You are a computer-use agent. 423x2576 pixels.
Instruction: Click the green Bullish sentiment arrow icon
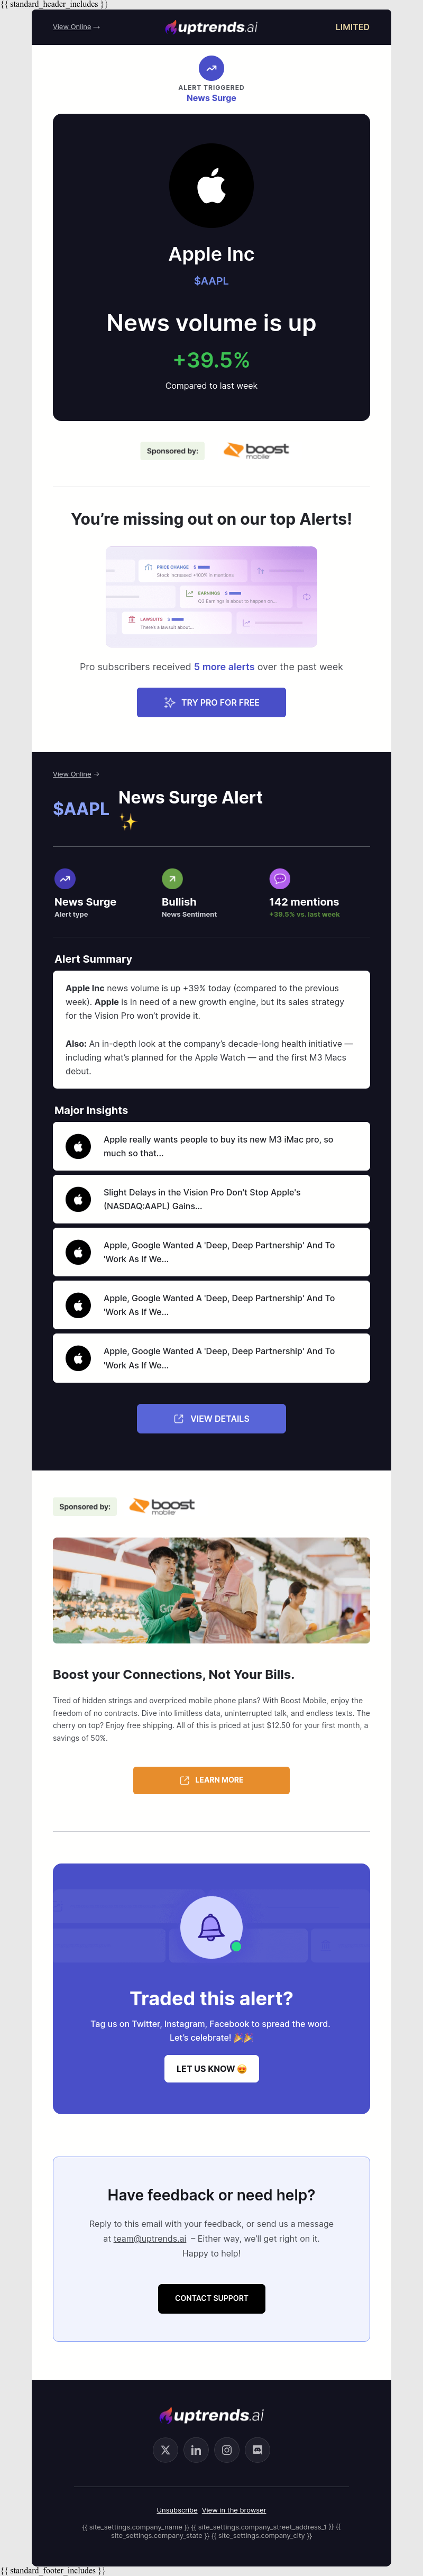[x=172, y=878]
